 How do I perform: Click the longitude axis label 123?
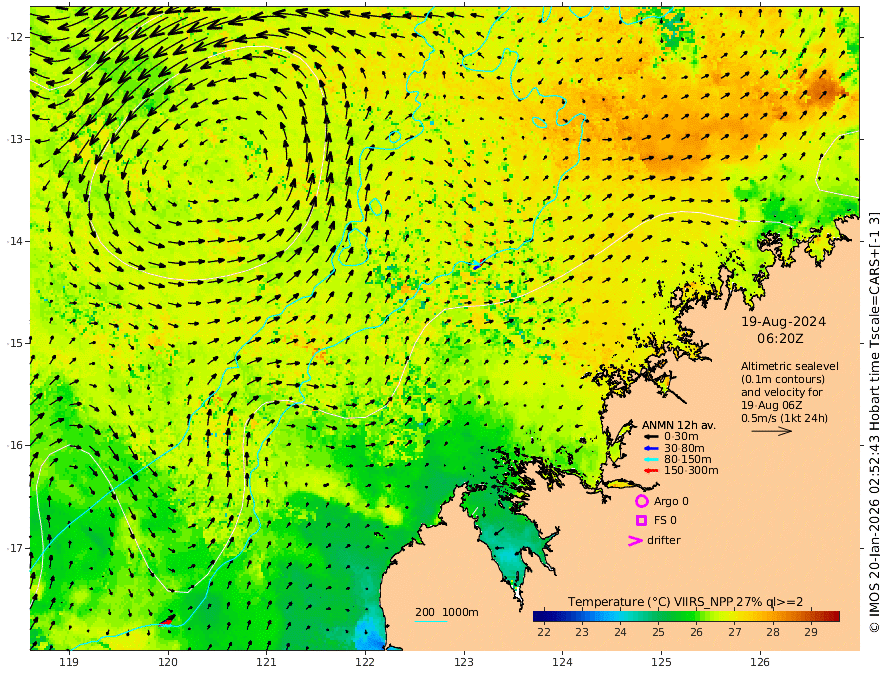[x=464, y=663]
